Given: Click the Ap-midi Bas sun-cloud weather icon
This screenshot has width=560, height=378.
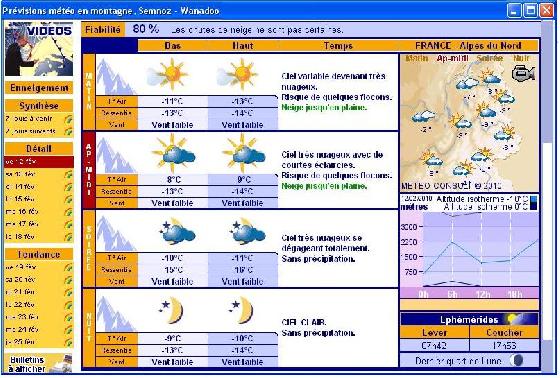Looking at the screenshot, I should [173, 153].
